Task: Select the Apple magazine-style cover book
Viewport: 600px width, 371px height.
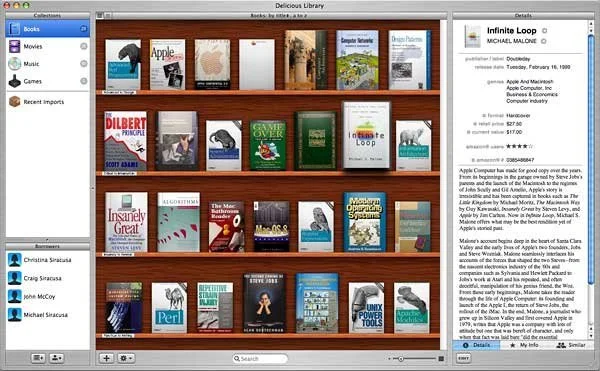Action: tap(168, 64)
